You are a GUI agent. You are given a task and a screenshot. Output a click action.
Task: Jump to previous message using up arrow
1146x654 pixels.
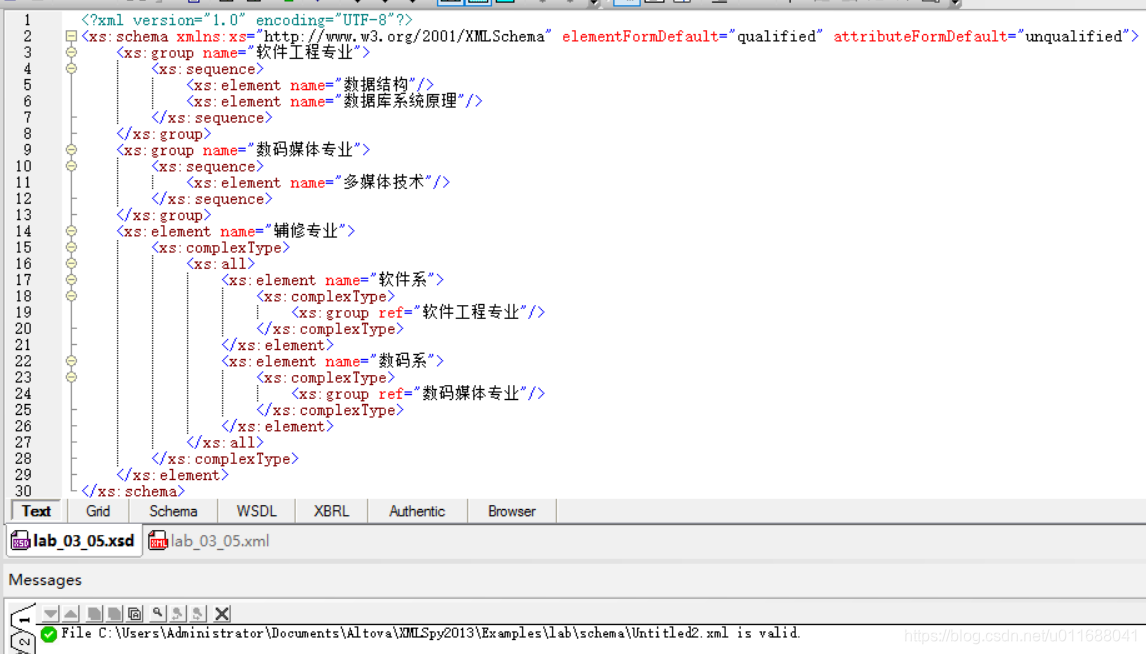tap(70, 614)
